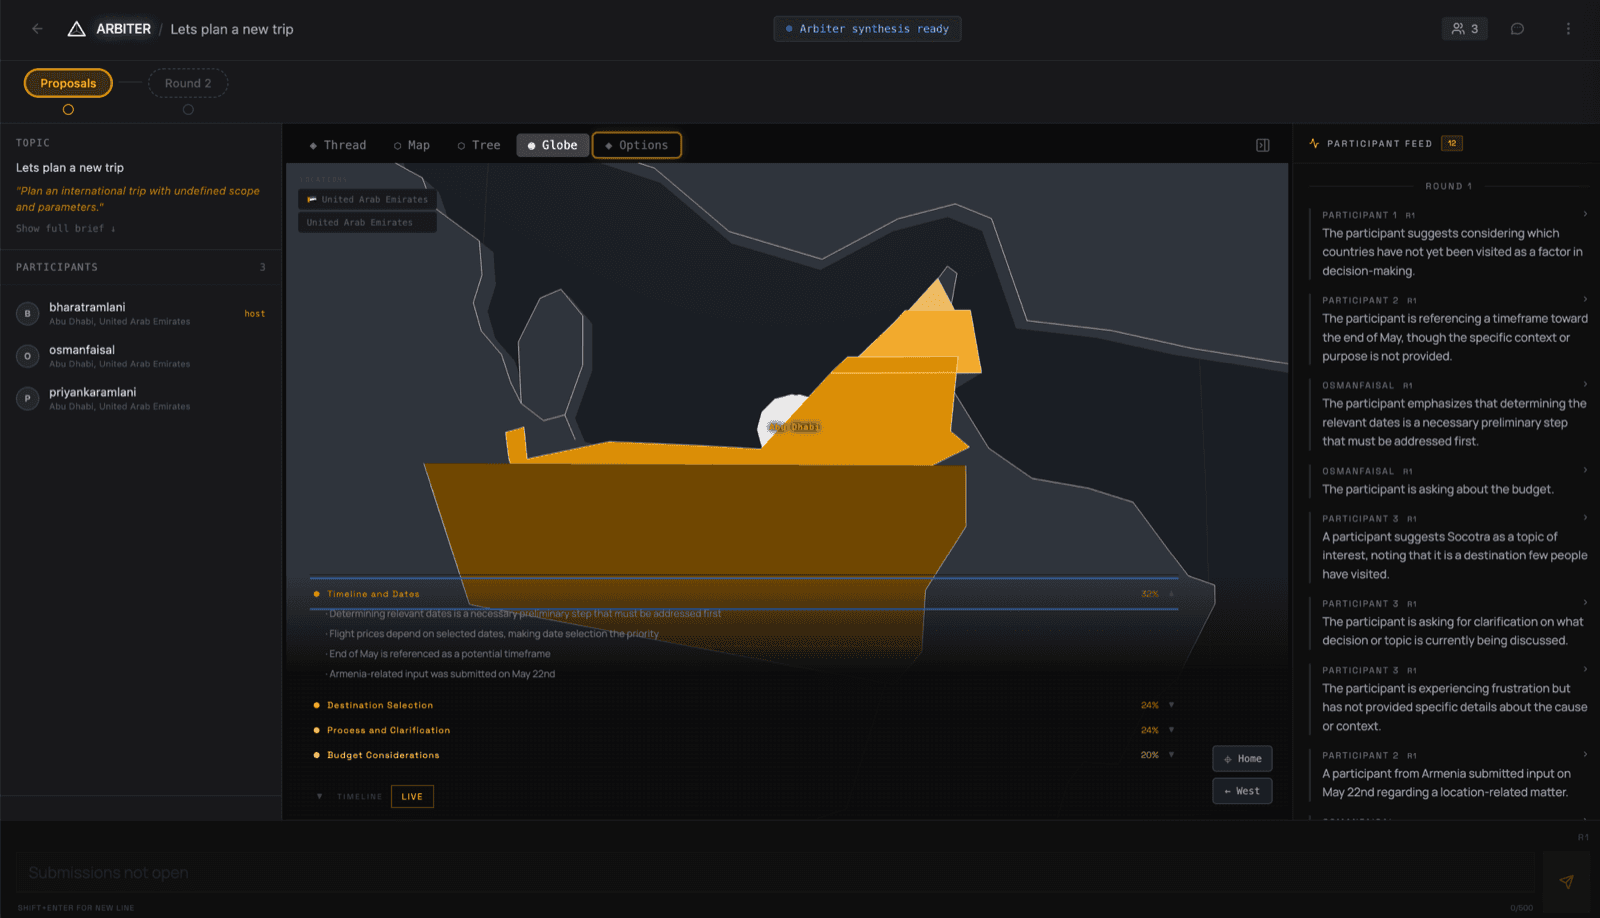Click the Home globe reset button
This screenshot has width=1600, height=918.
(x=1242, y=759)
